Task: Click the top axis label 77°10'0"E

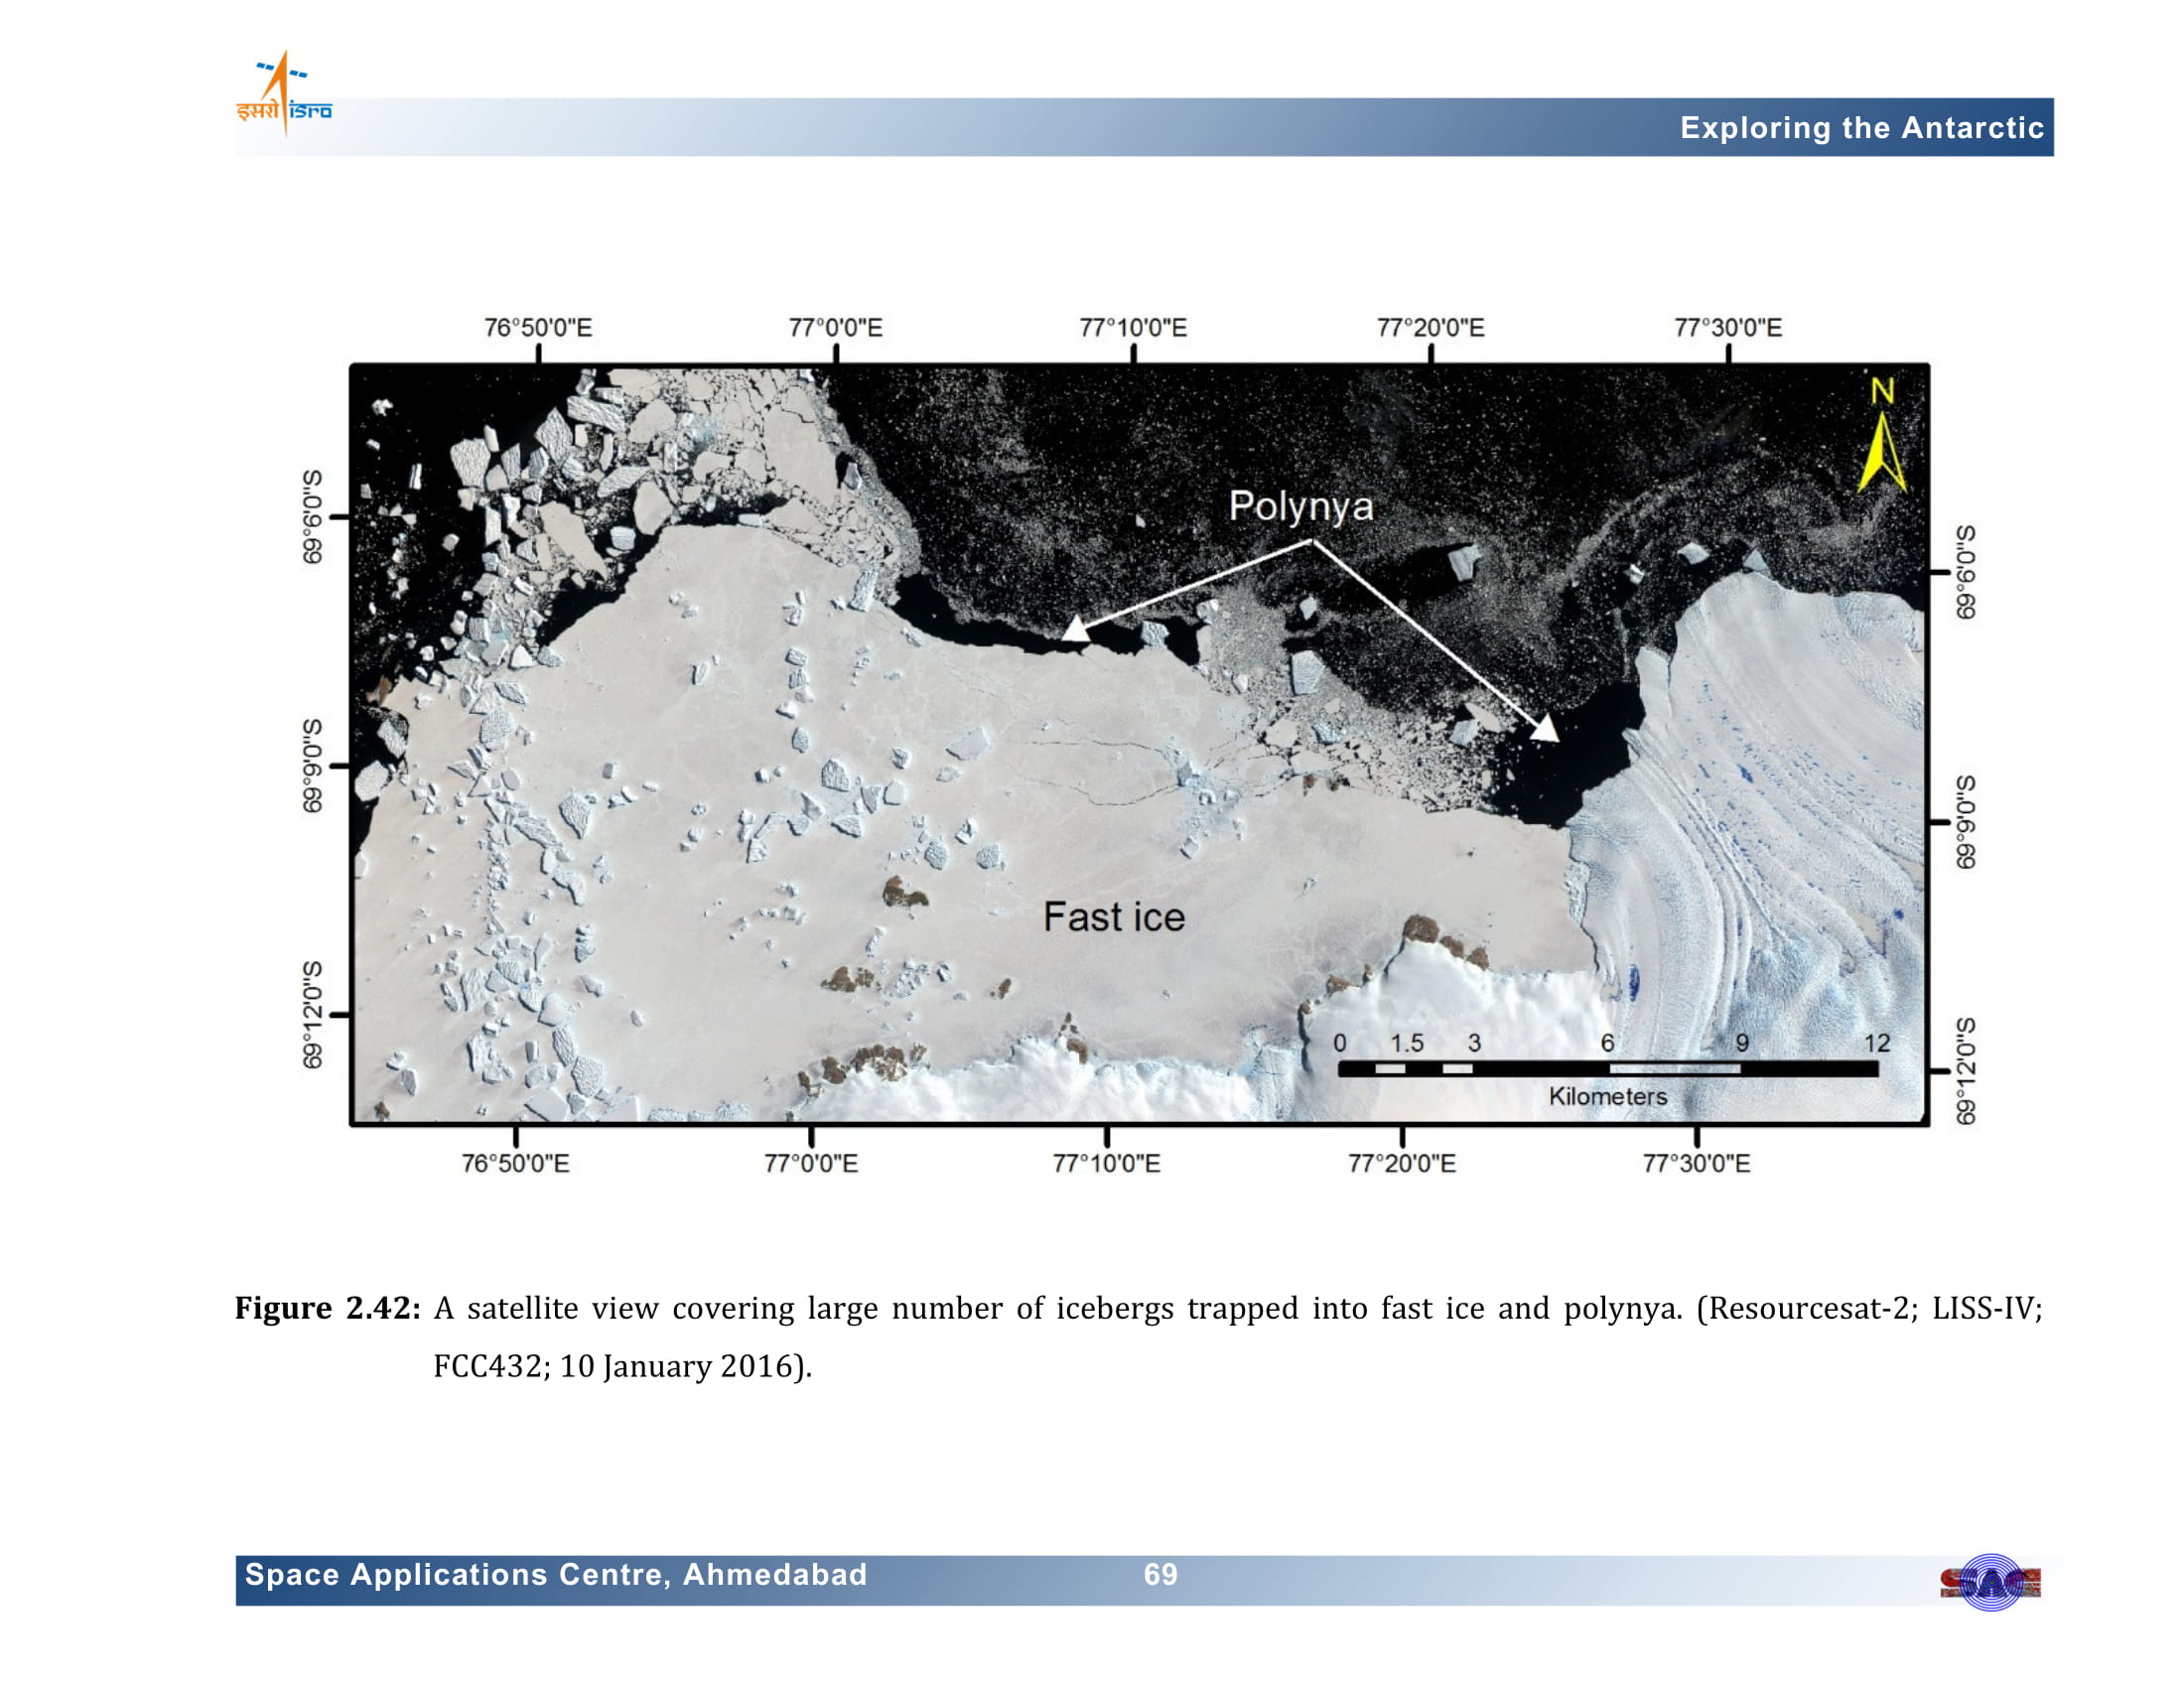Action: pos(1133,328)
